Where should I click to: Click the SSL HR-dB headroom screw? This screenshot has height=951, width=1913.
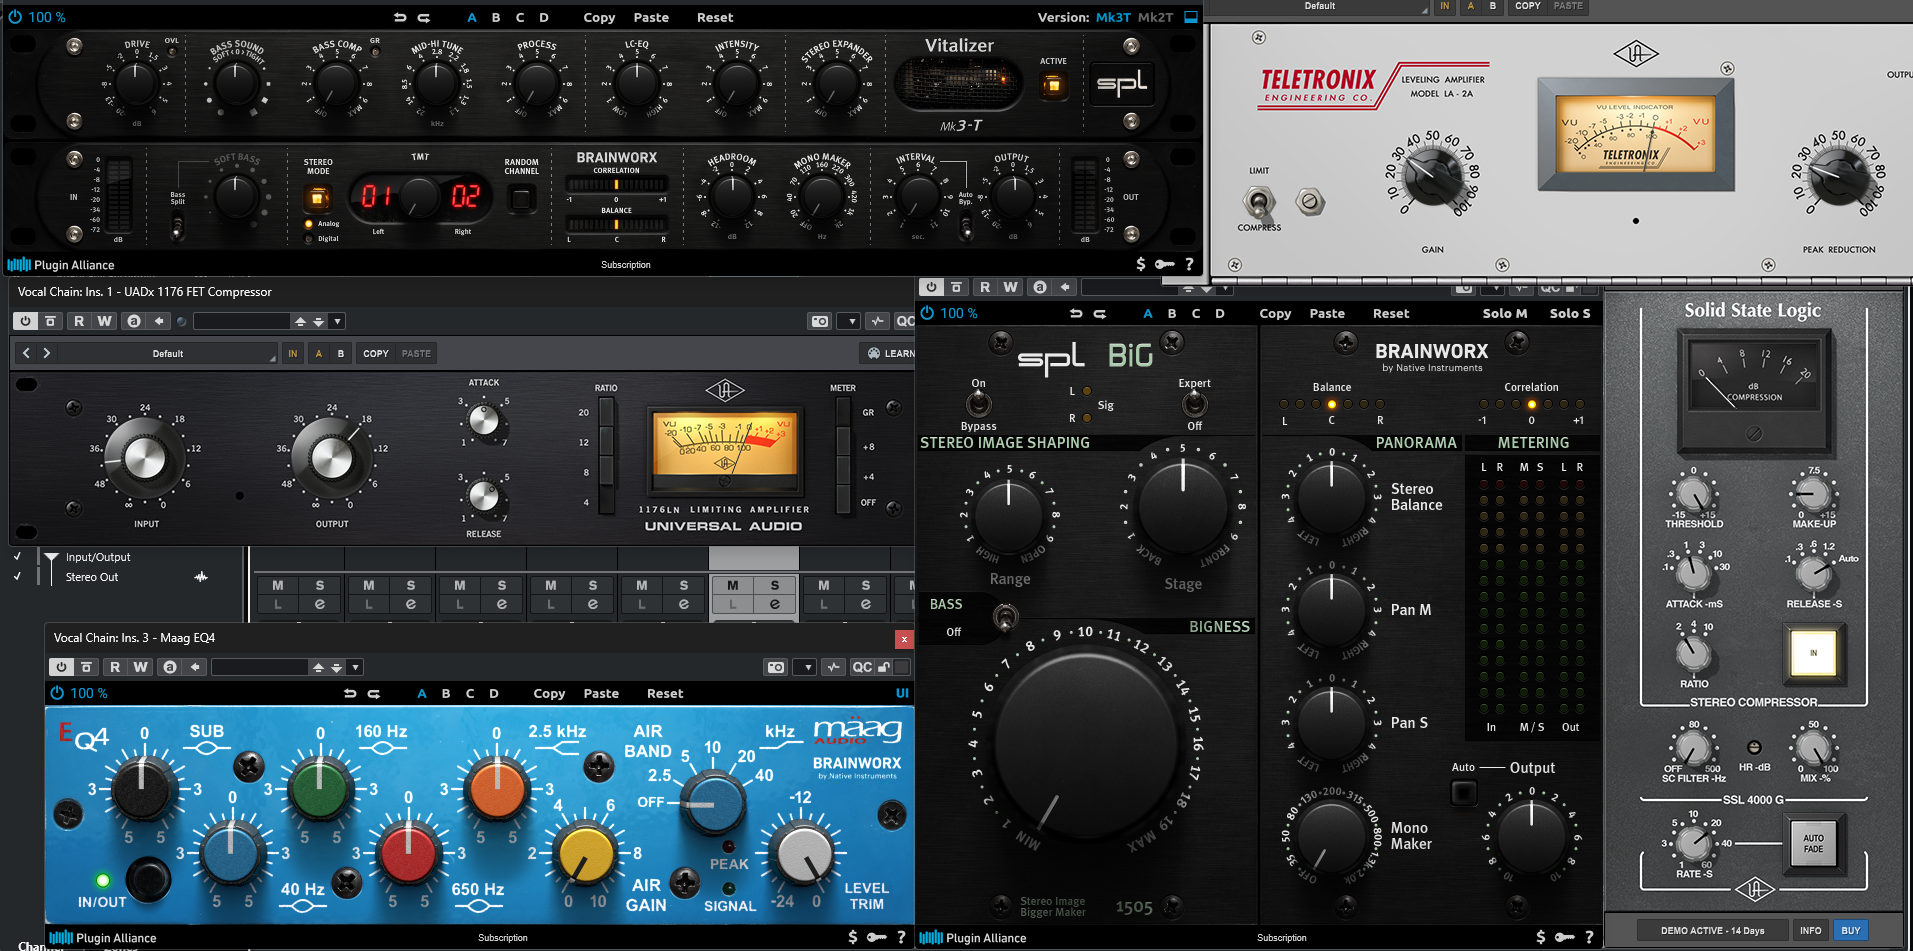(x=1754, y=747)
